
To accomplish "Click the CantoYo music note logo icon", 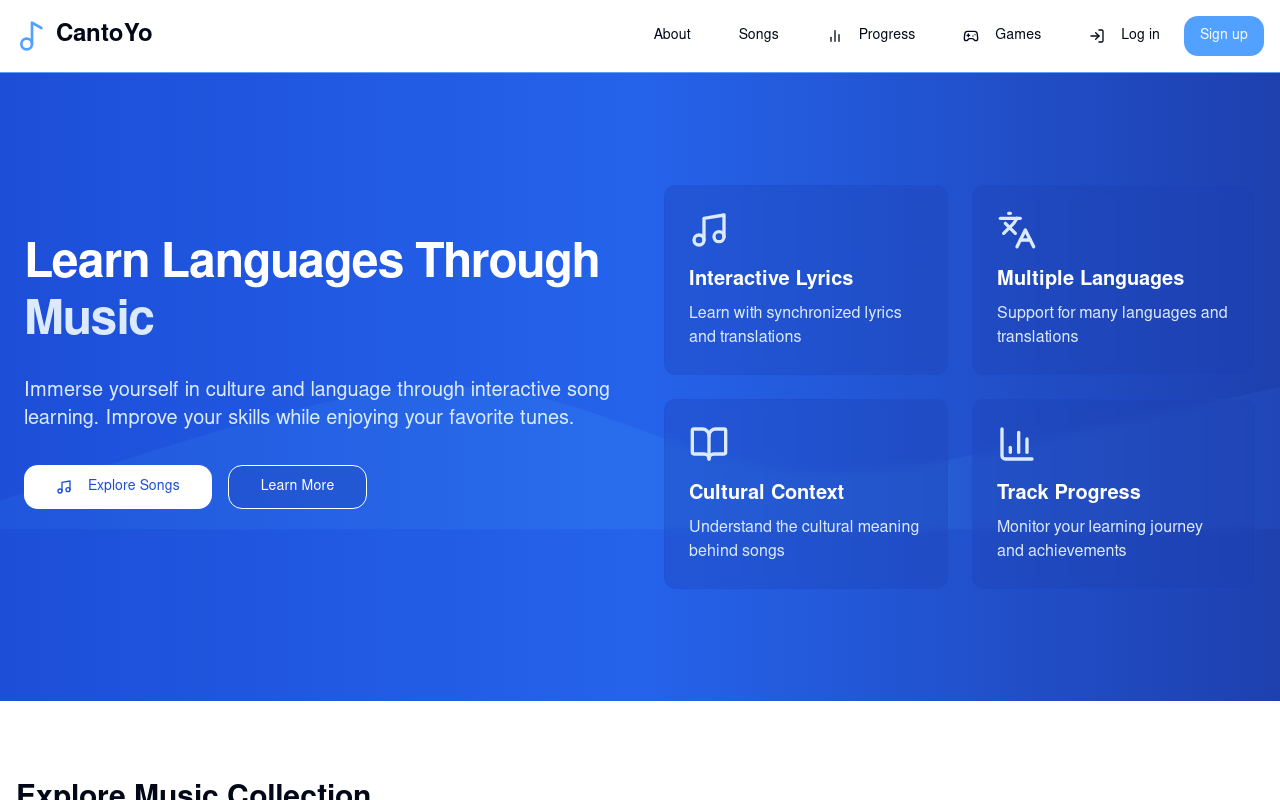I will tap(31, 36).
